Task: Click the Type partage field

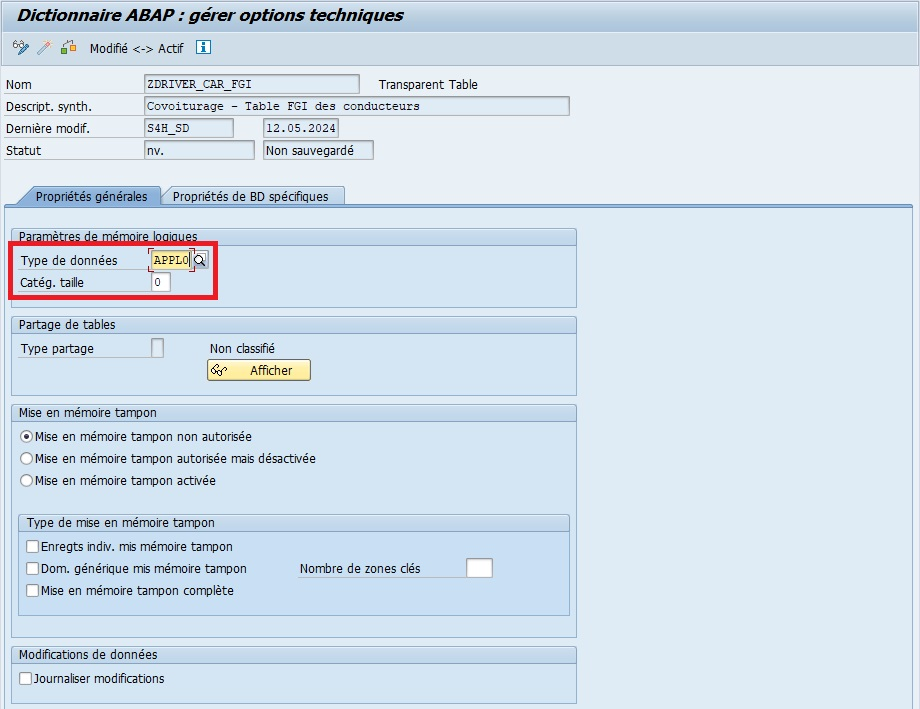Action: pos(157,348)
